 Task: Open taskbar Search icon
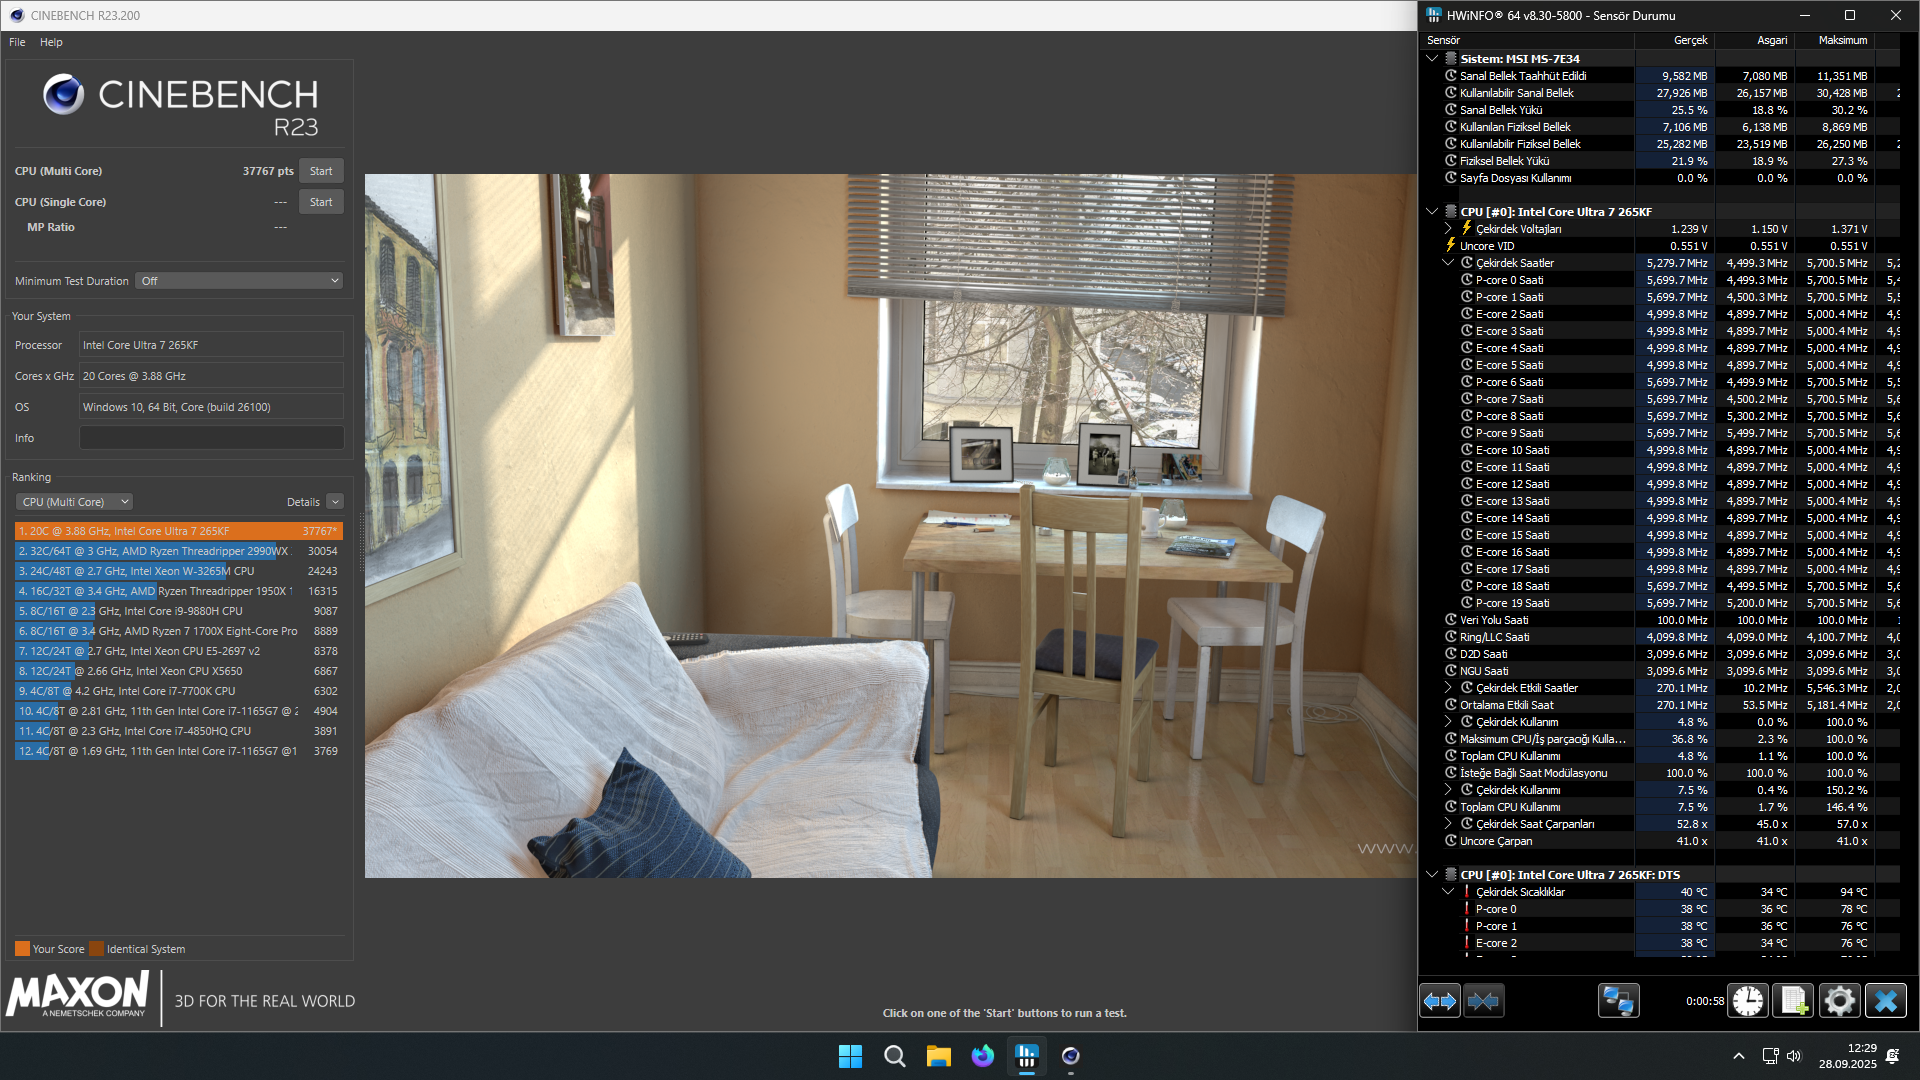pos(894,1056)
